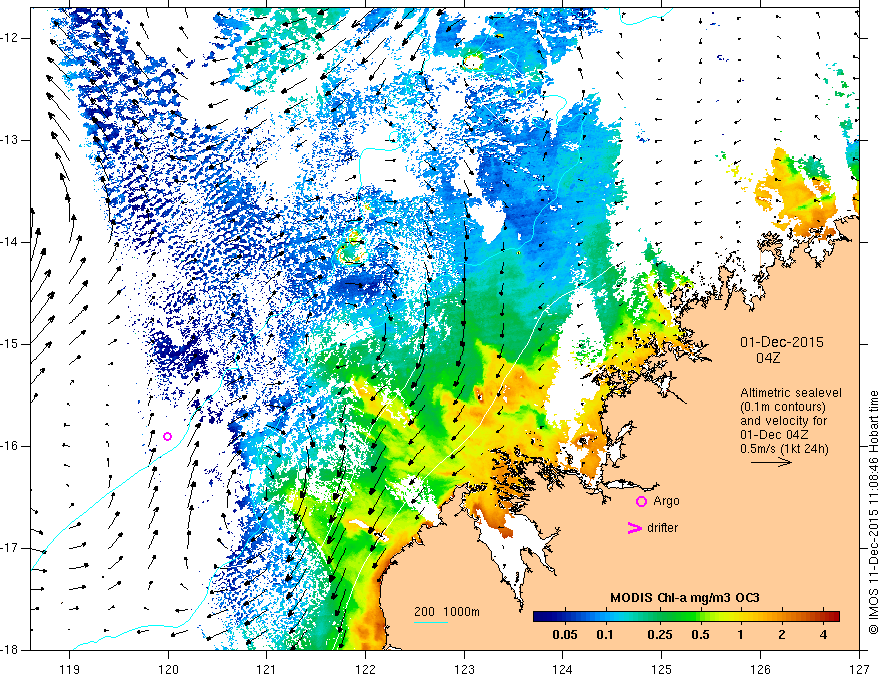Click longitude axis label 123
Screen dimensions: 880x680
point(464,669)
